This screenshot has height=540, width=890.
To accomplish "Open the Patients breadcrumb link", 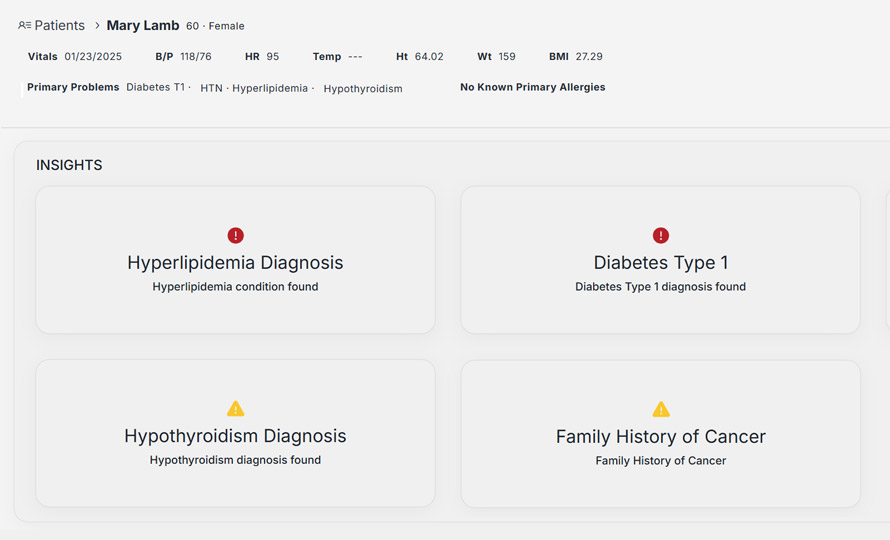I will point(59,26).
